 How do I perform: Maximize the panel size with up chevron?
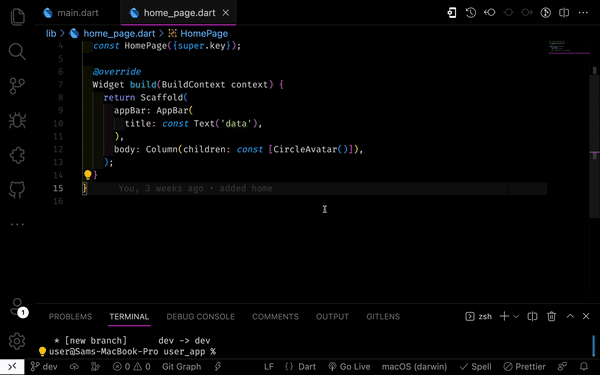(570, 316)
